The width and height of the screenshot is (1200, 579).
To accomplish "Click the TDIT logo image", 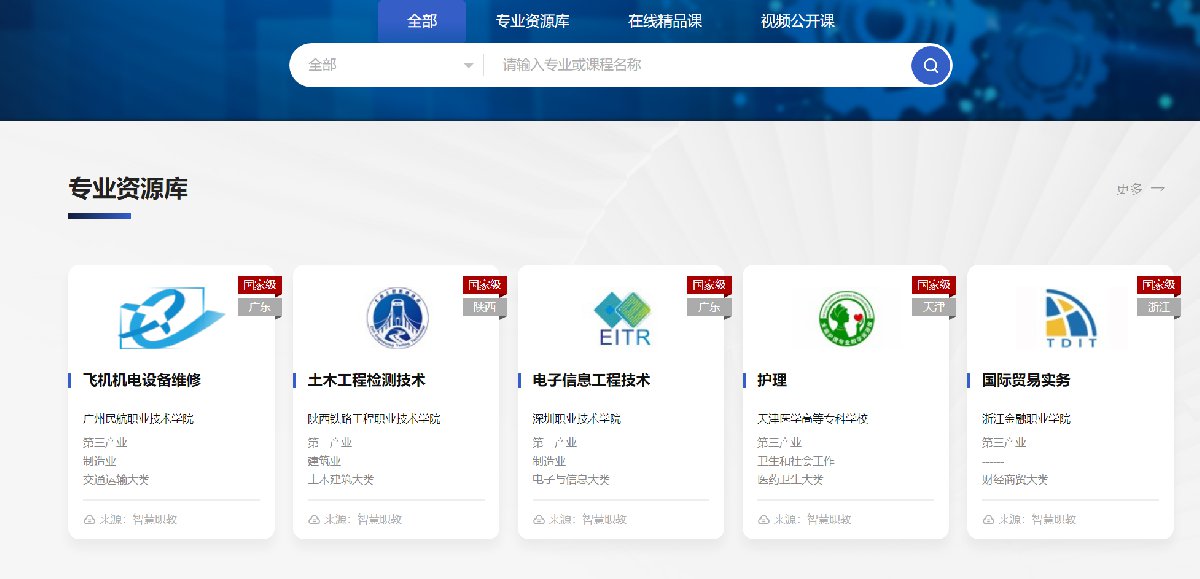I will pyautogui.click(x=1069, y=318).
